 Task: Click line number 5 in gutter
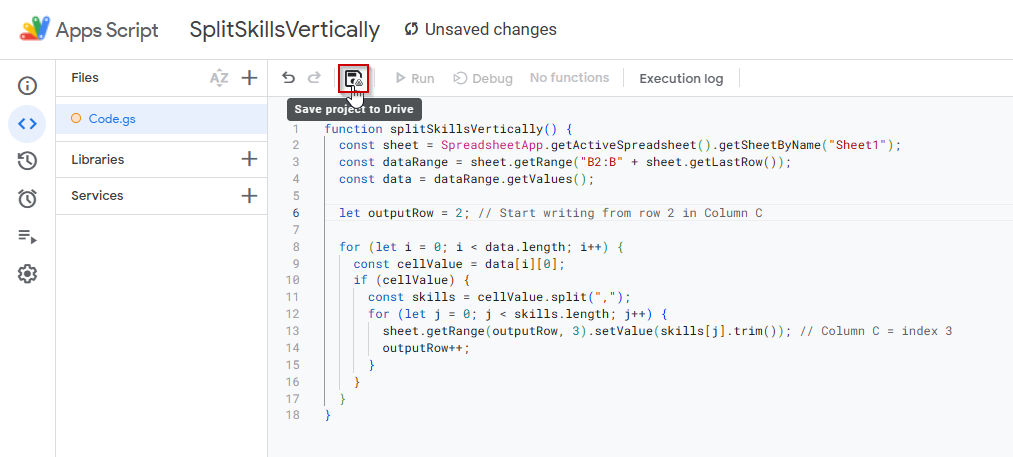[296, 196]
